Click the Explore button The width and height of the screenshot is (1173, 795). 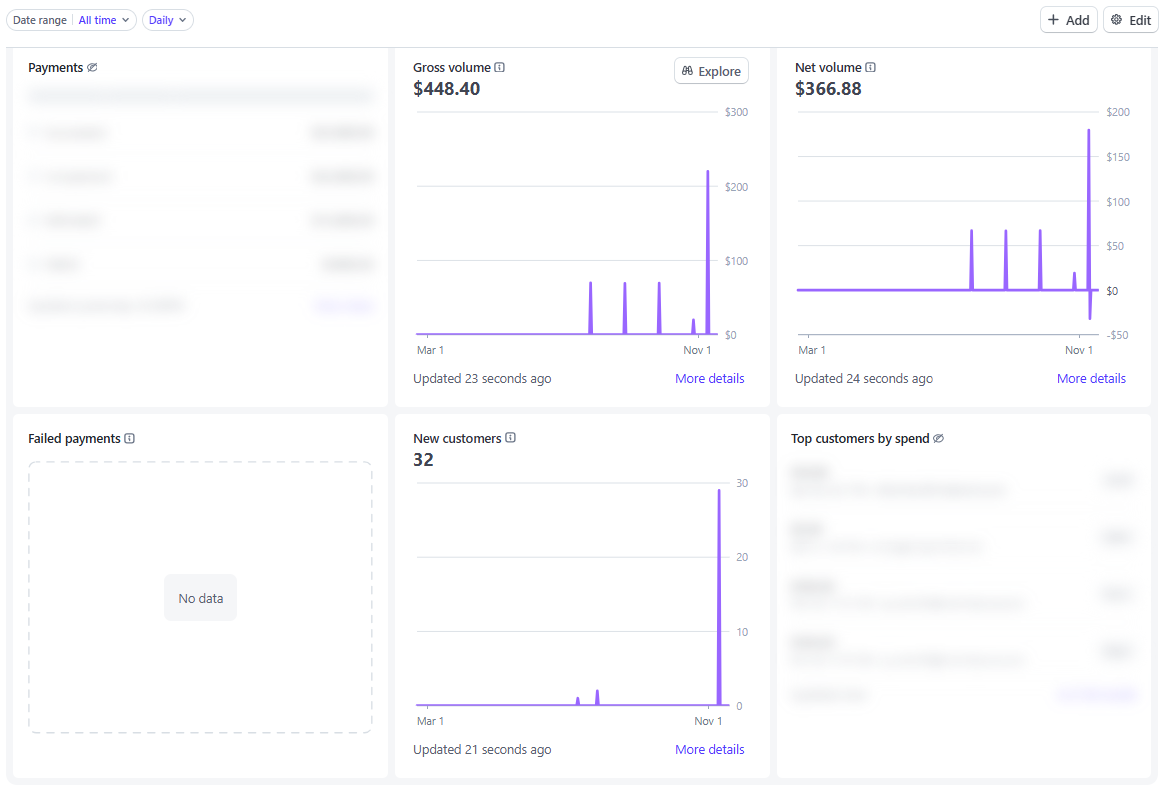711,70
